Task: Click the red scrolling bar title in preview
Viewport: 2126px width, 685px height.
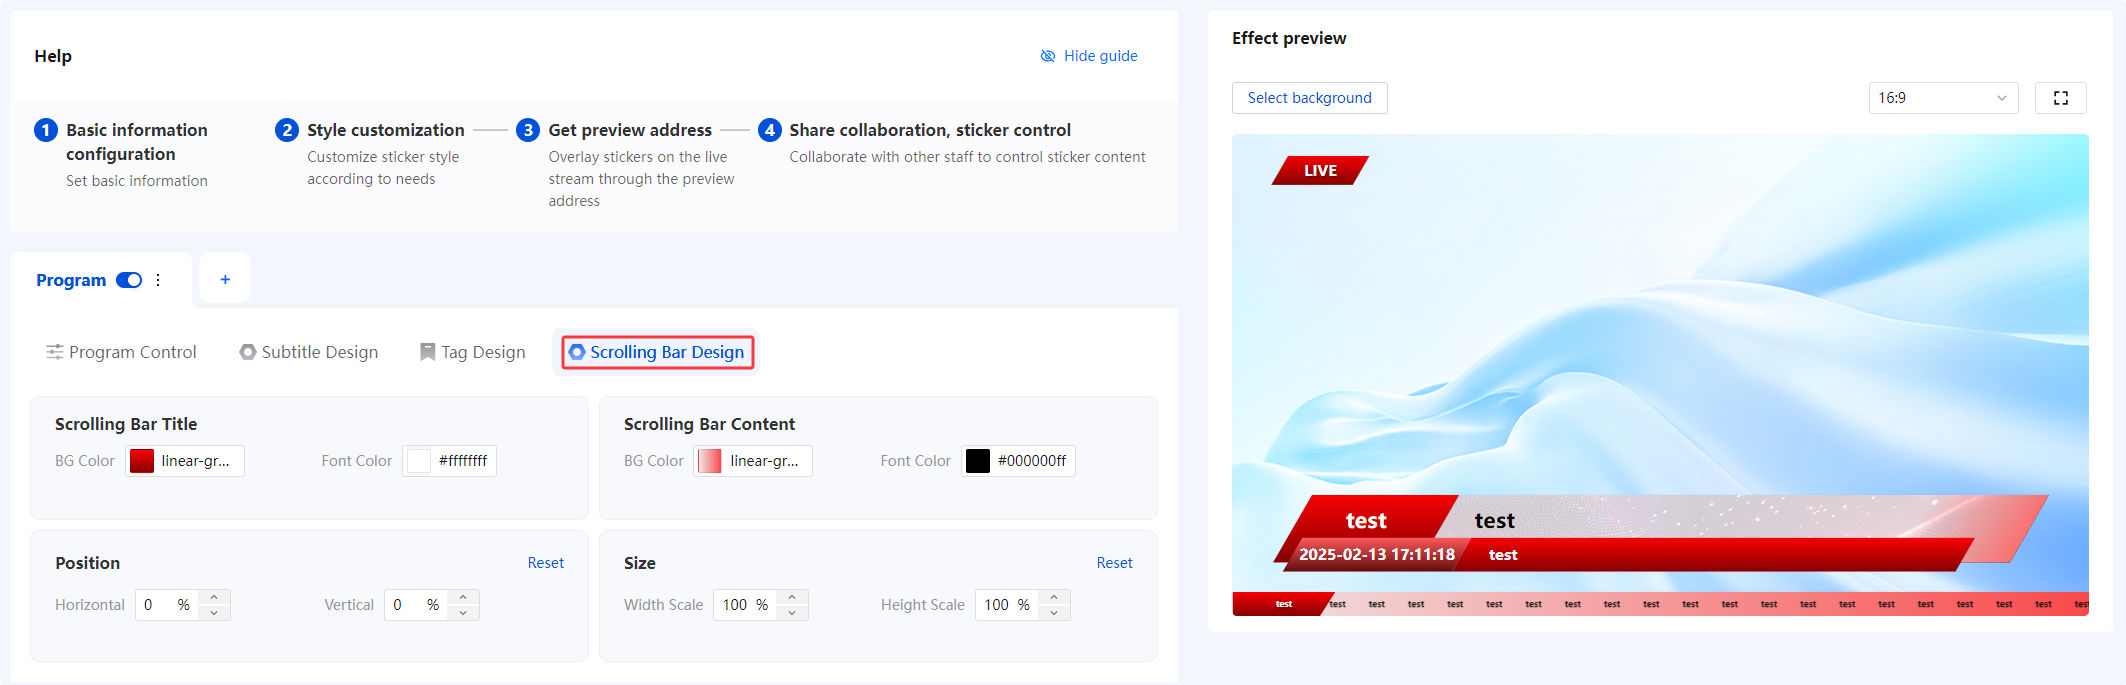Action: tap(1283, 604)
